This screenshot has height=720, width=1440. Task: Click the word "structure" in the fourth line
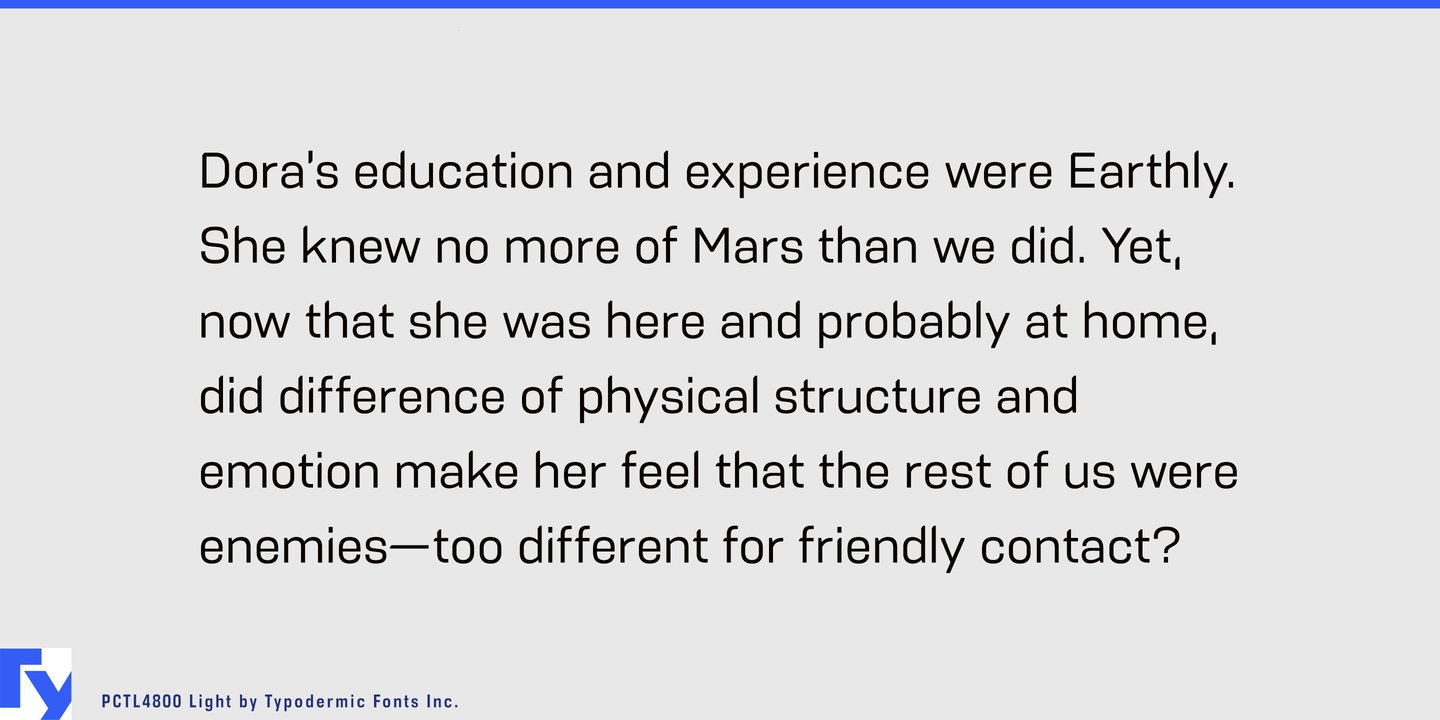pos(877,398)
